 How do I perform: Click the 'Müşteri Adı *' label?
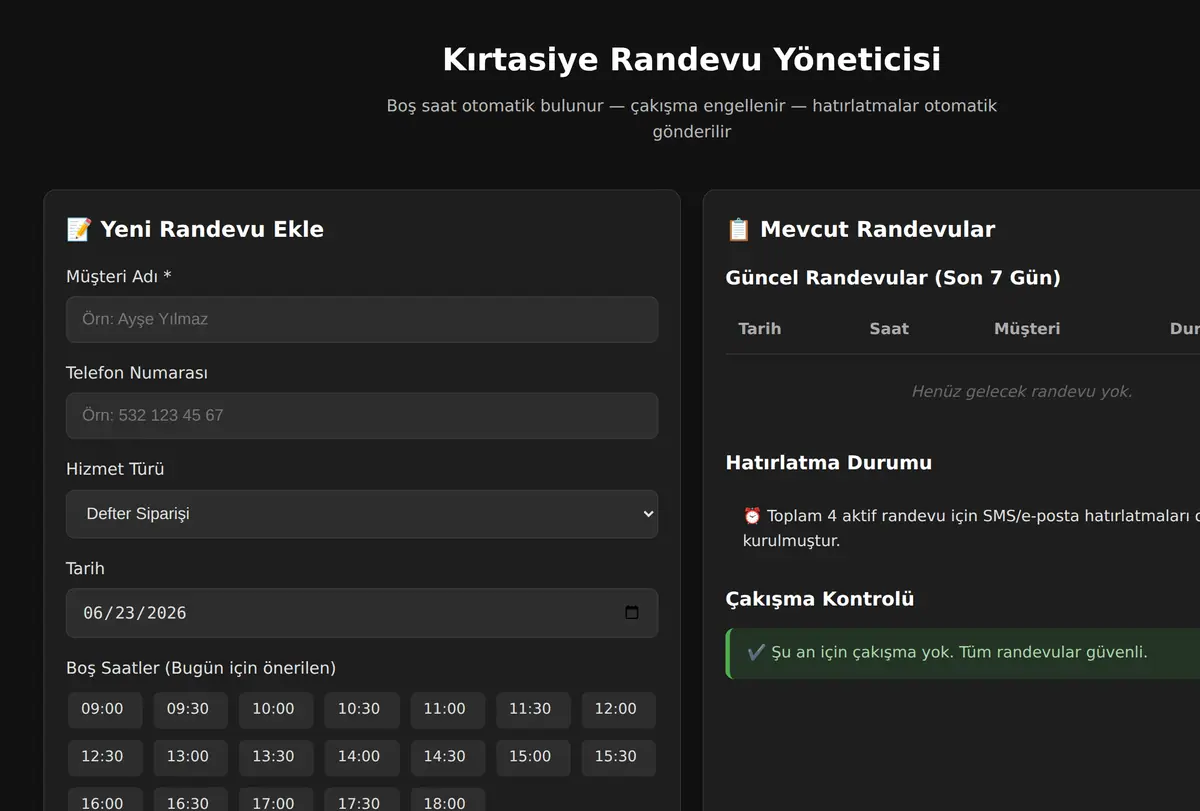tap(119, 276)
